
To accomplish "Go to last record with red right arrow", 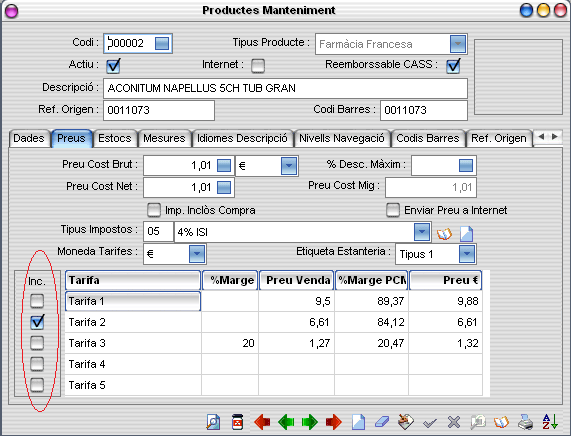I will 334,422.
